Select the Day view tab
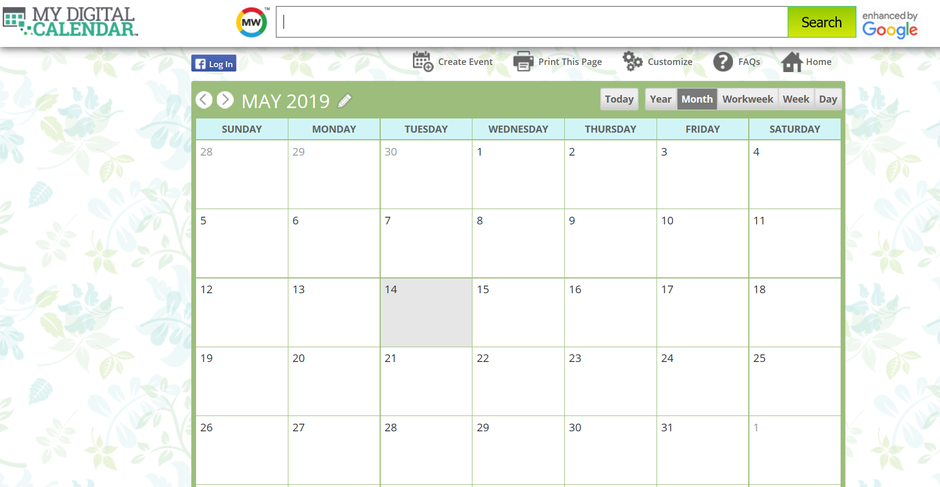This screenshot has height=487, width=940. [828, 100]
